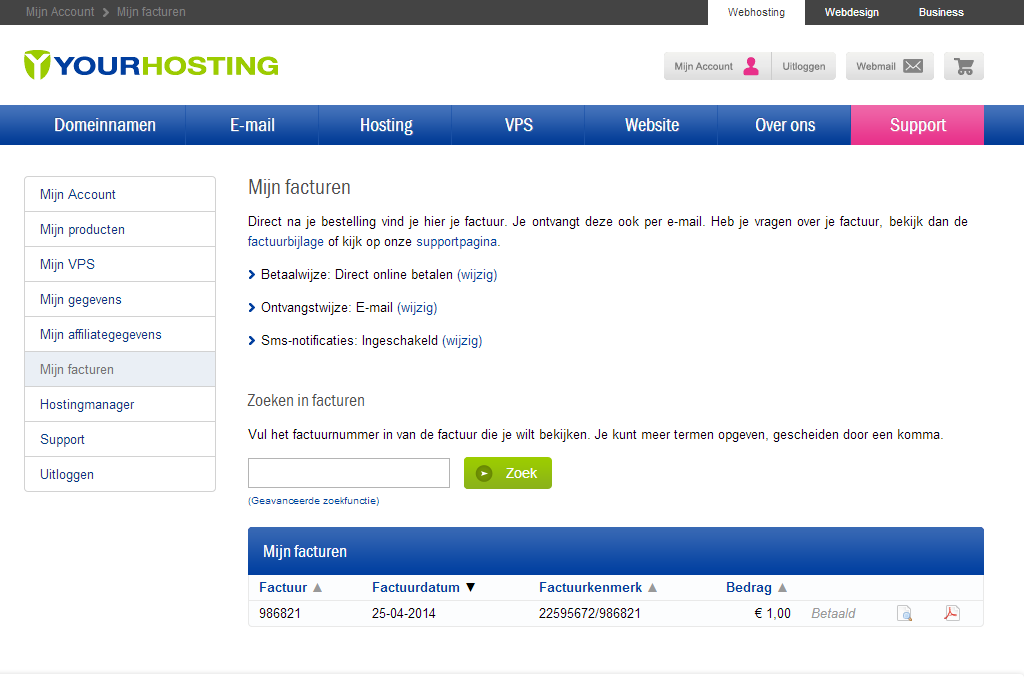Sort invoices by Factuurdatum column
The width and height of the screenshot is (1024, 685).
(423, 588)
